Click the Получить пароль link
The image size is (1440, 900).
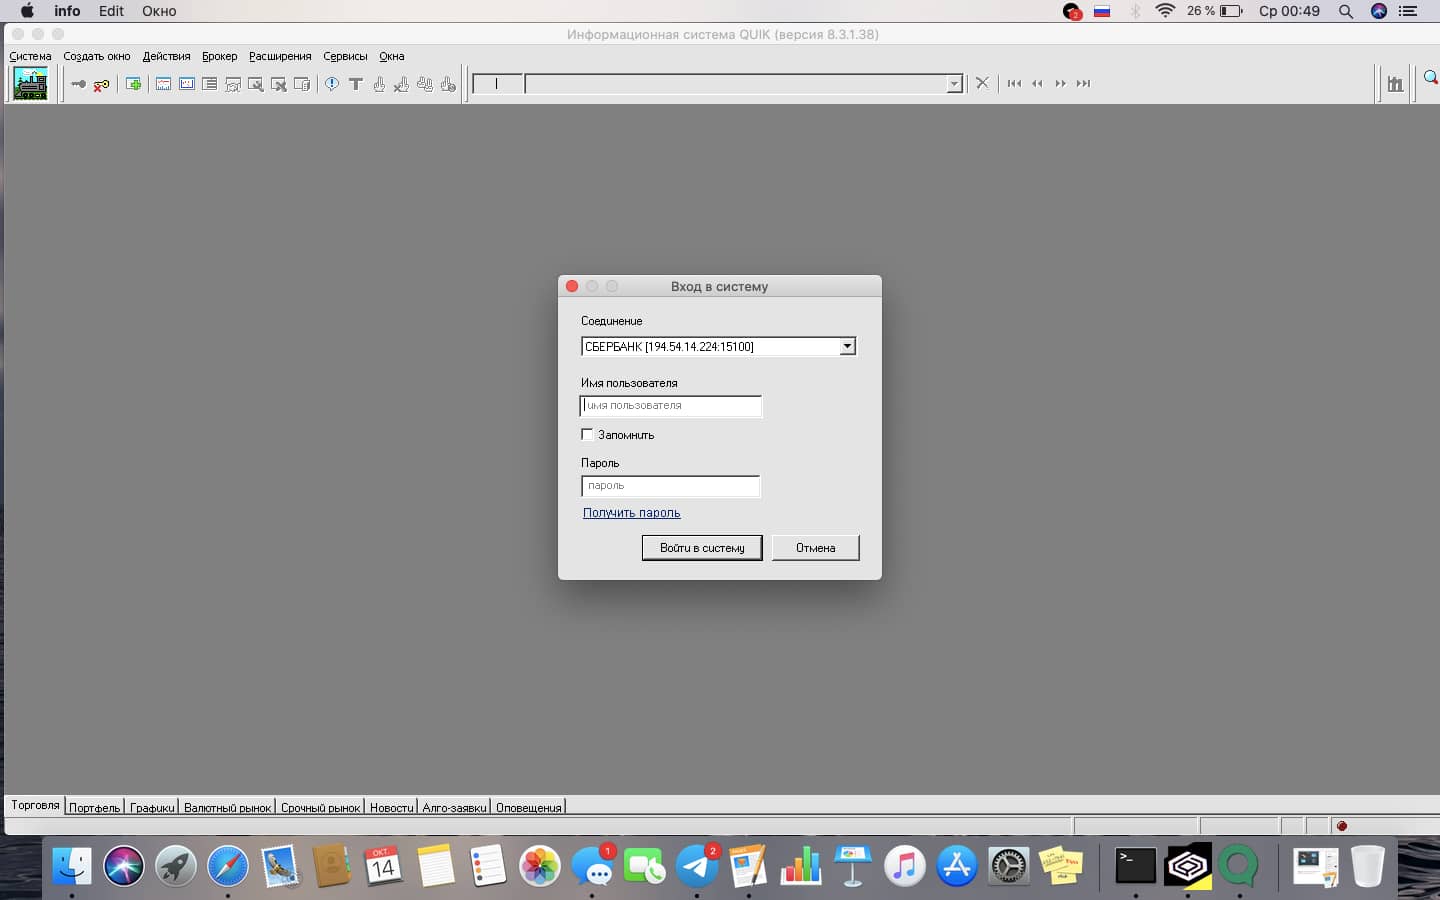click(x=631, y=513)
